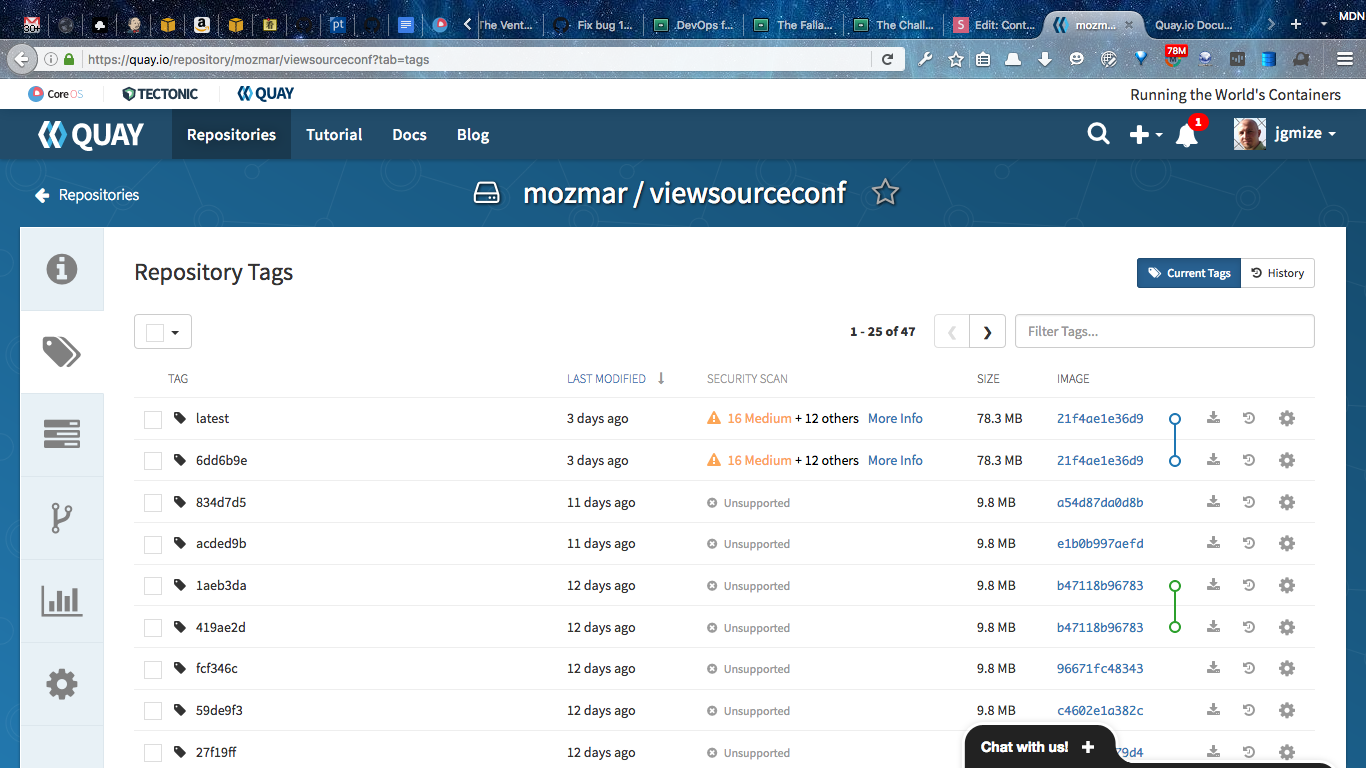Click the Filter Tags input field

click(1165, 332)
